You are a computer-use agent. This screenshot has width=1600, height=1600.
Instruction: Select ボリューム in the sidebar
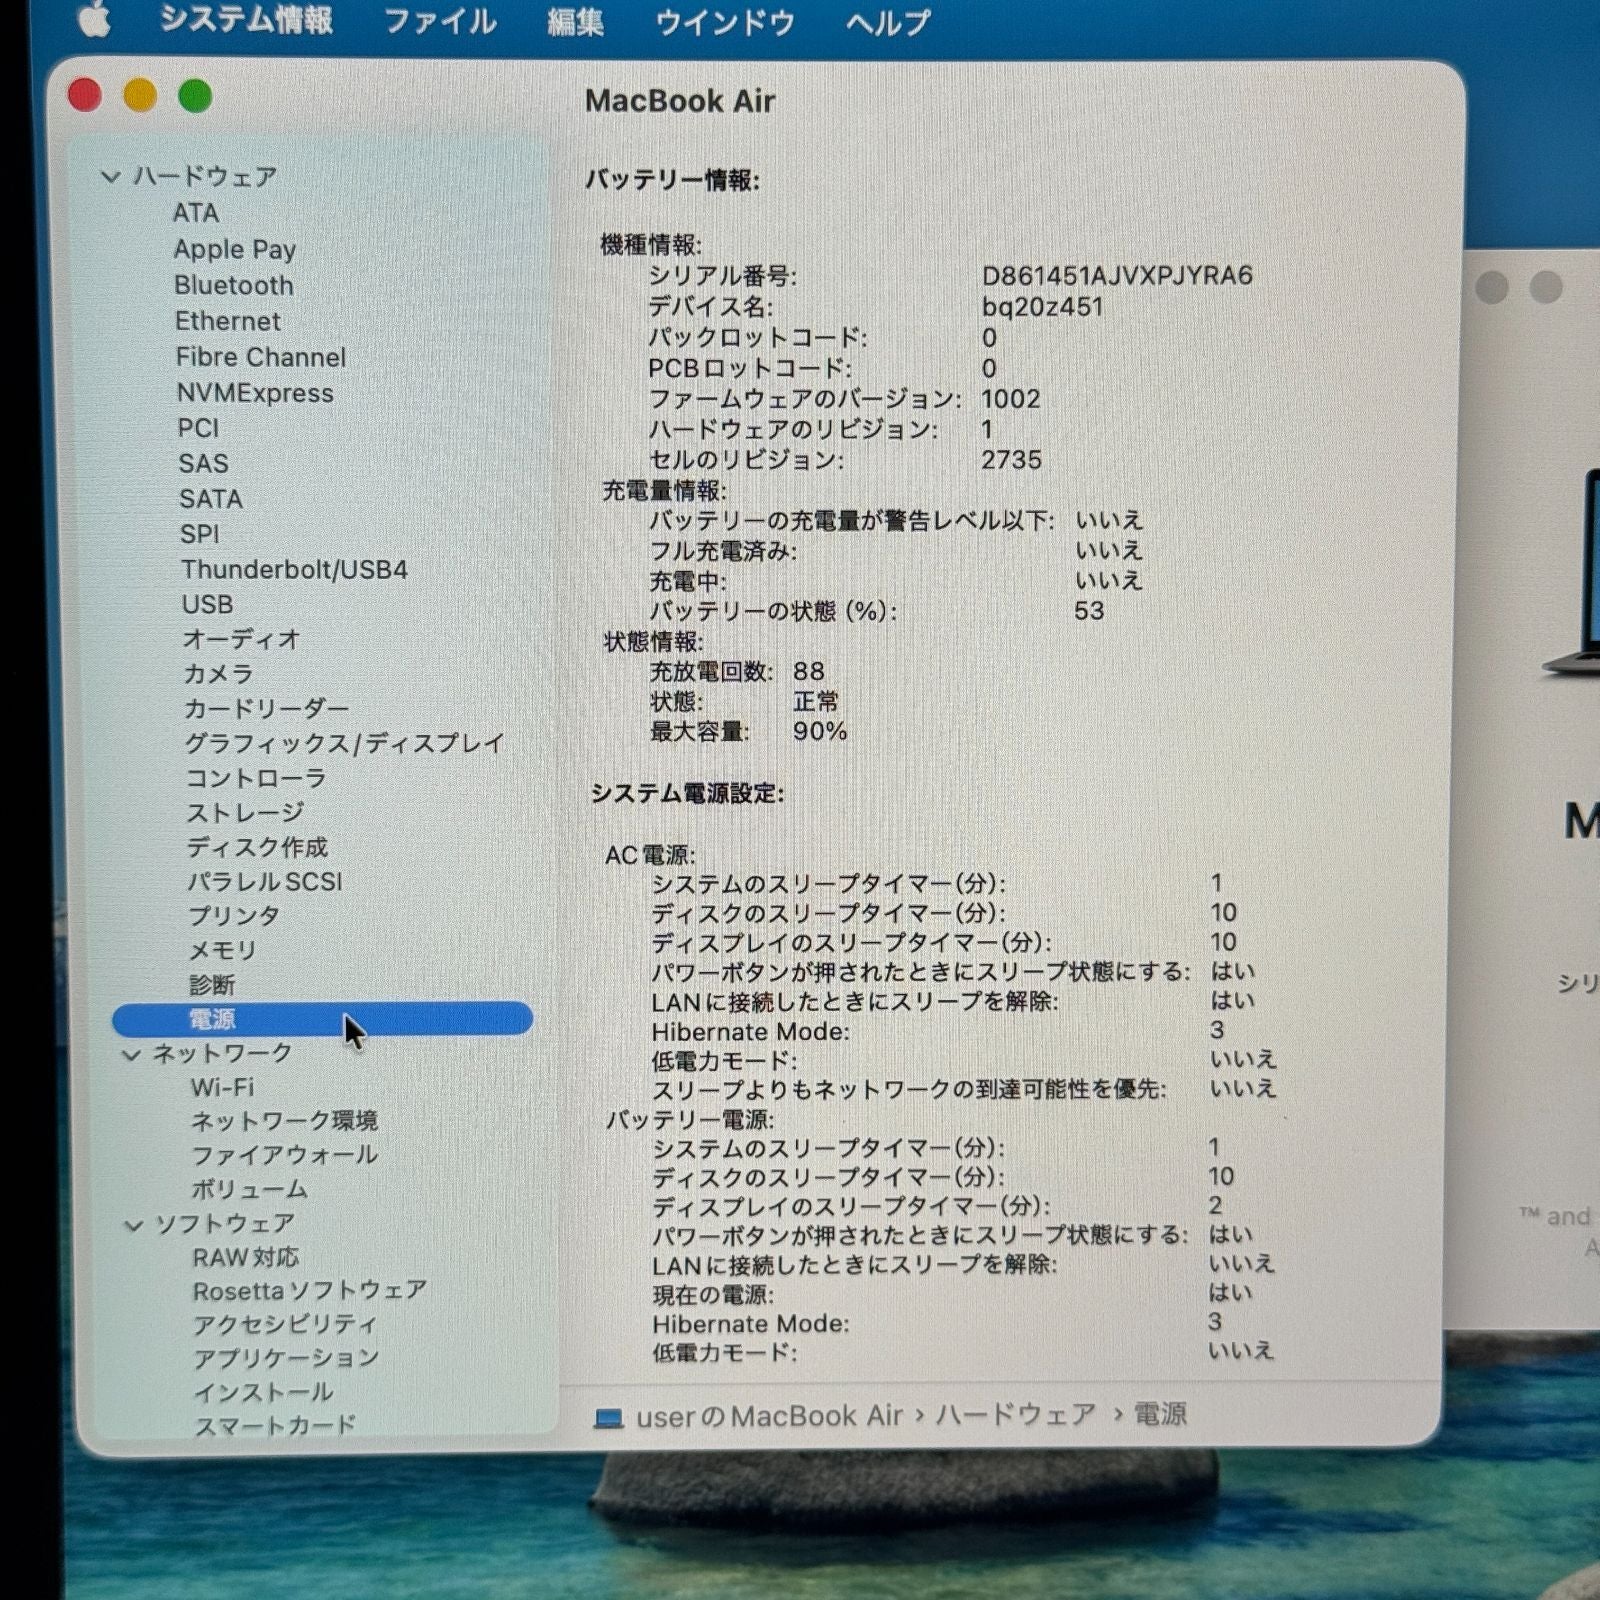[249, 1190]
